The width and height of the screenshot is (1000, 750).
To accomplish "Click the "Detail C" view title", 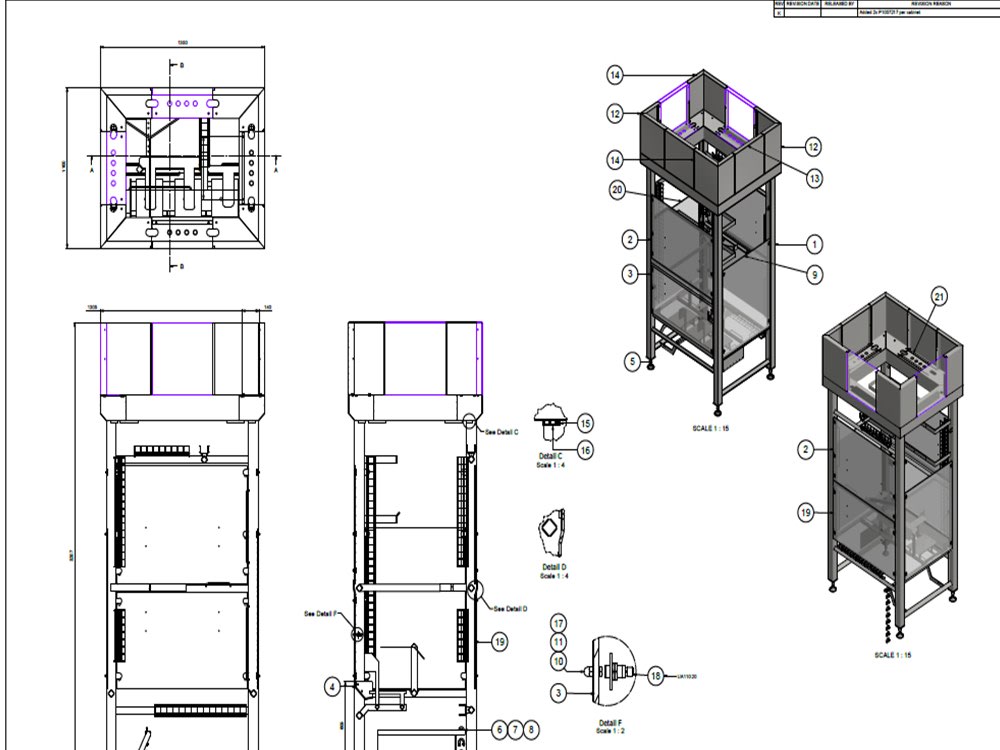I will click(550, 457).
